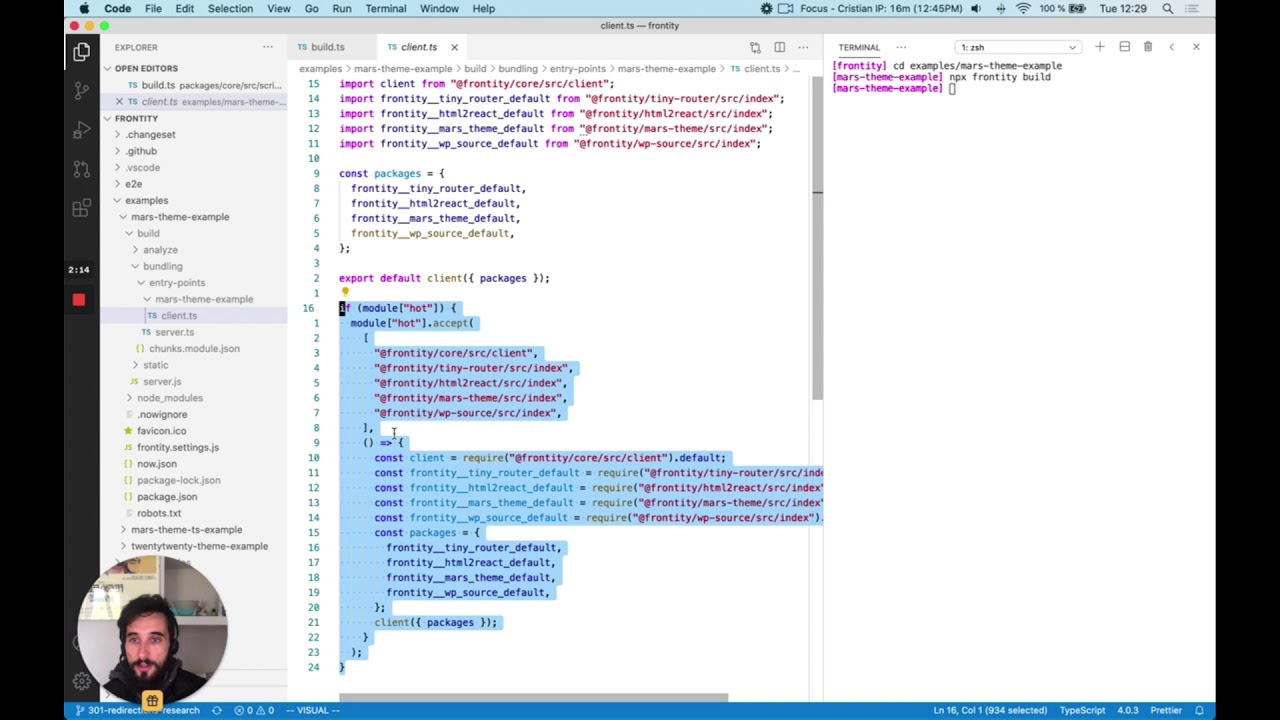Image resolution: width=1280 pixels, height=720 pixels.
Task: Split the terminal pane
Action: (x=1124, y=47)
